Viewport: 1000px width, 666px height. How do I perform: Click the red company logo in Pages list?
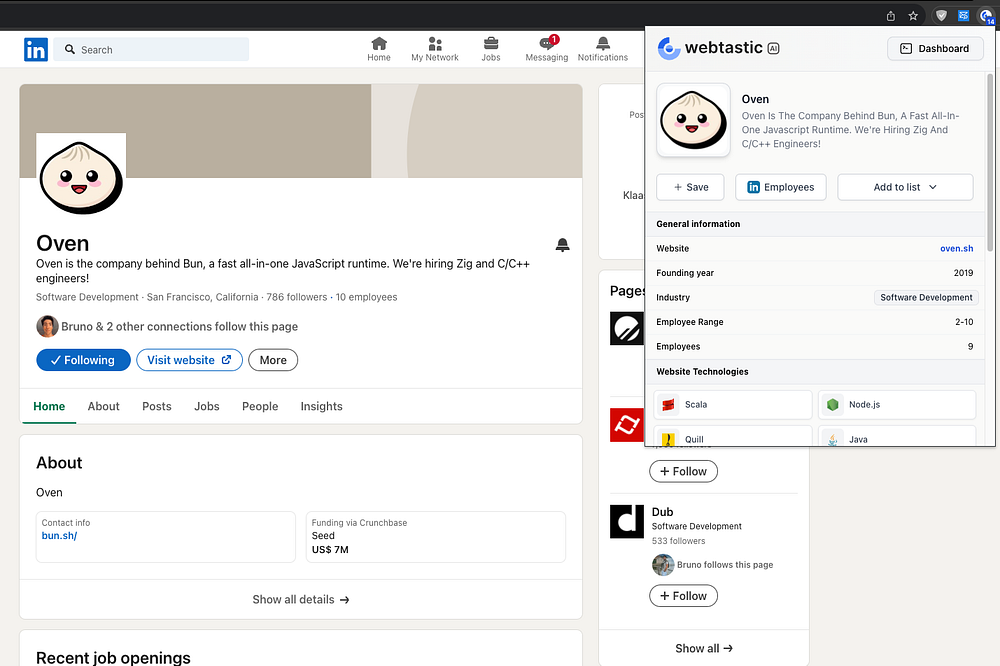626,425
